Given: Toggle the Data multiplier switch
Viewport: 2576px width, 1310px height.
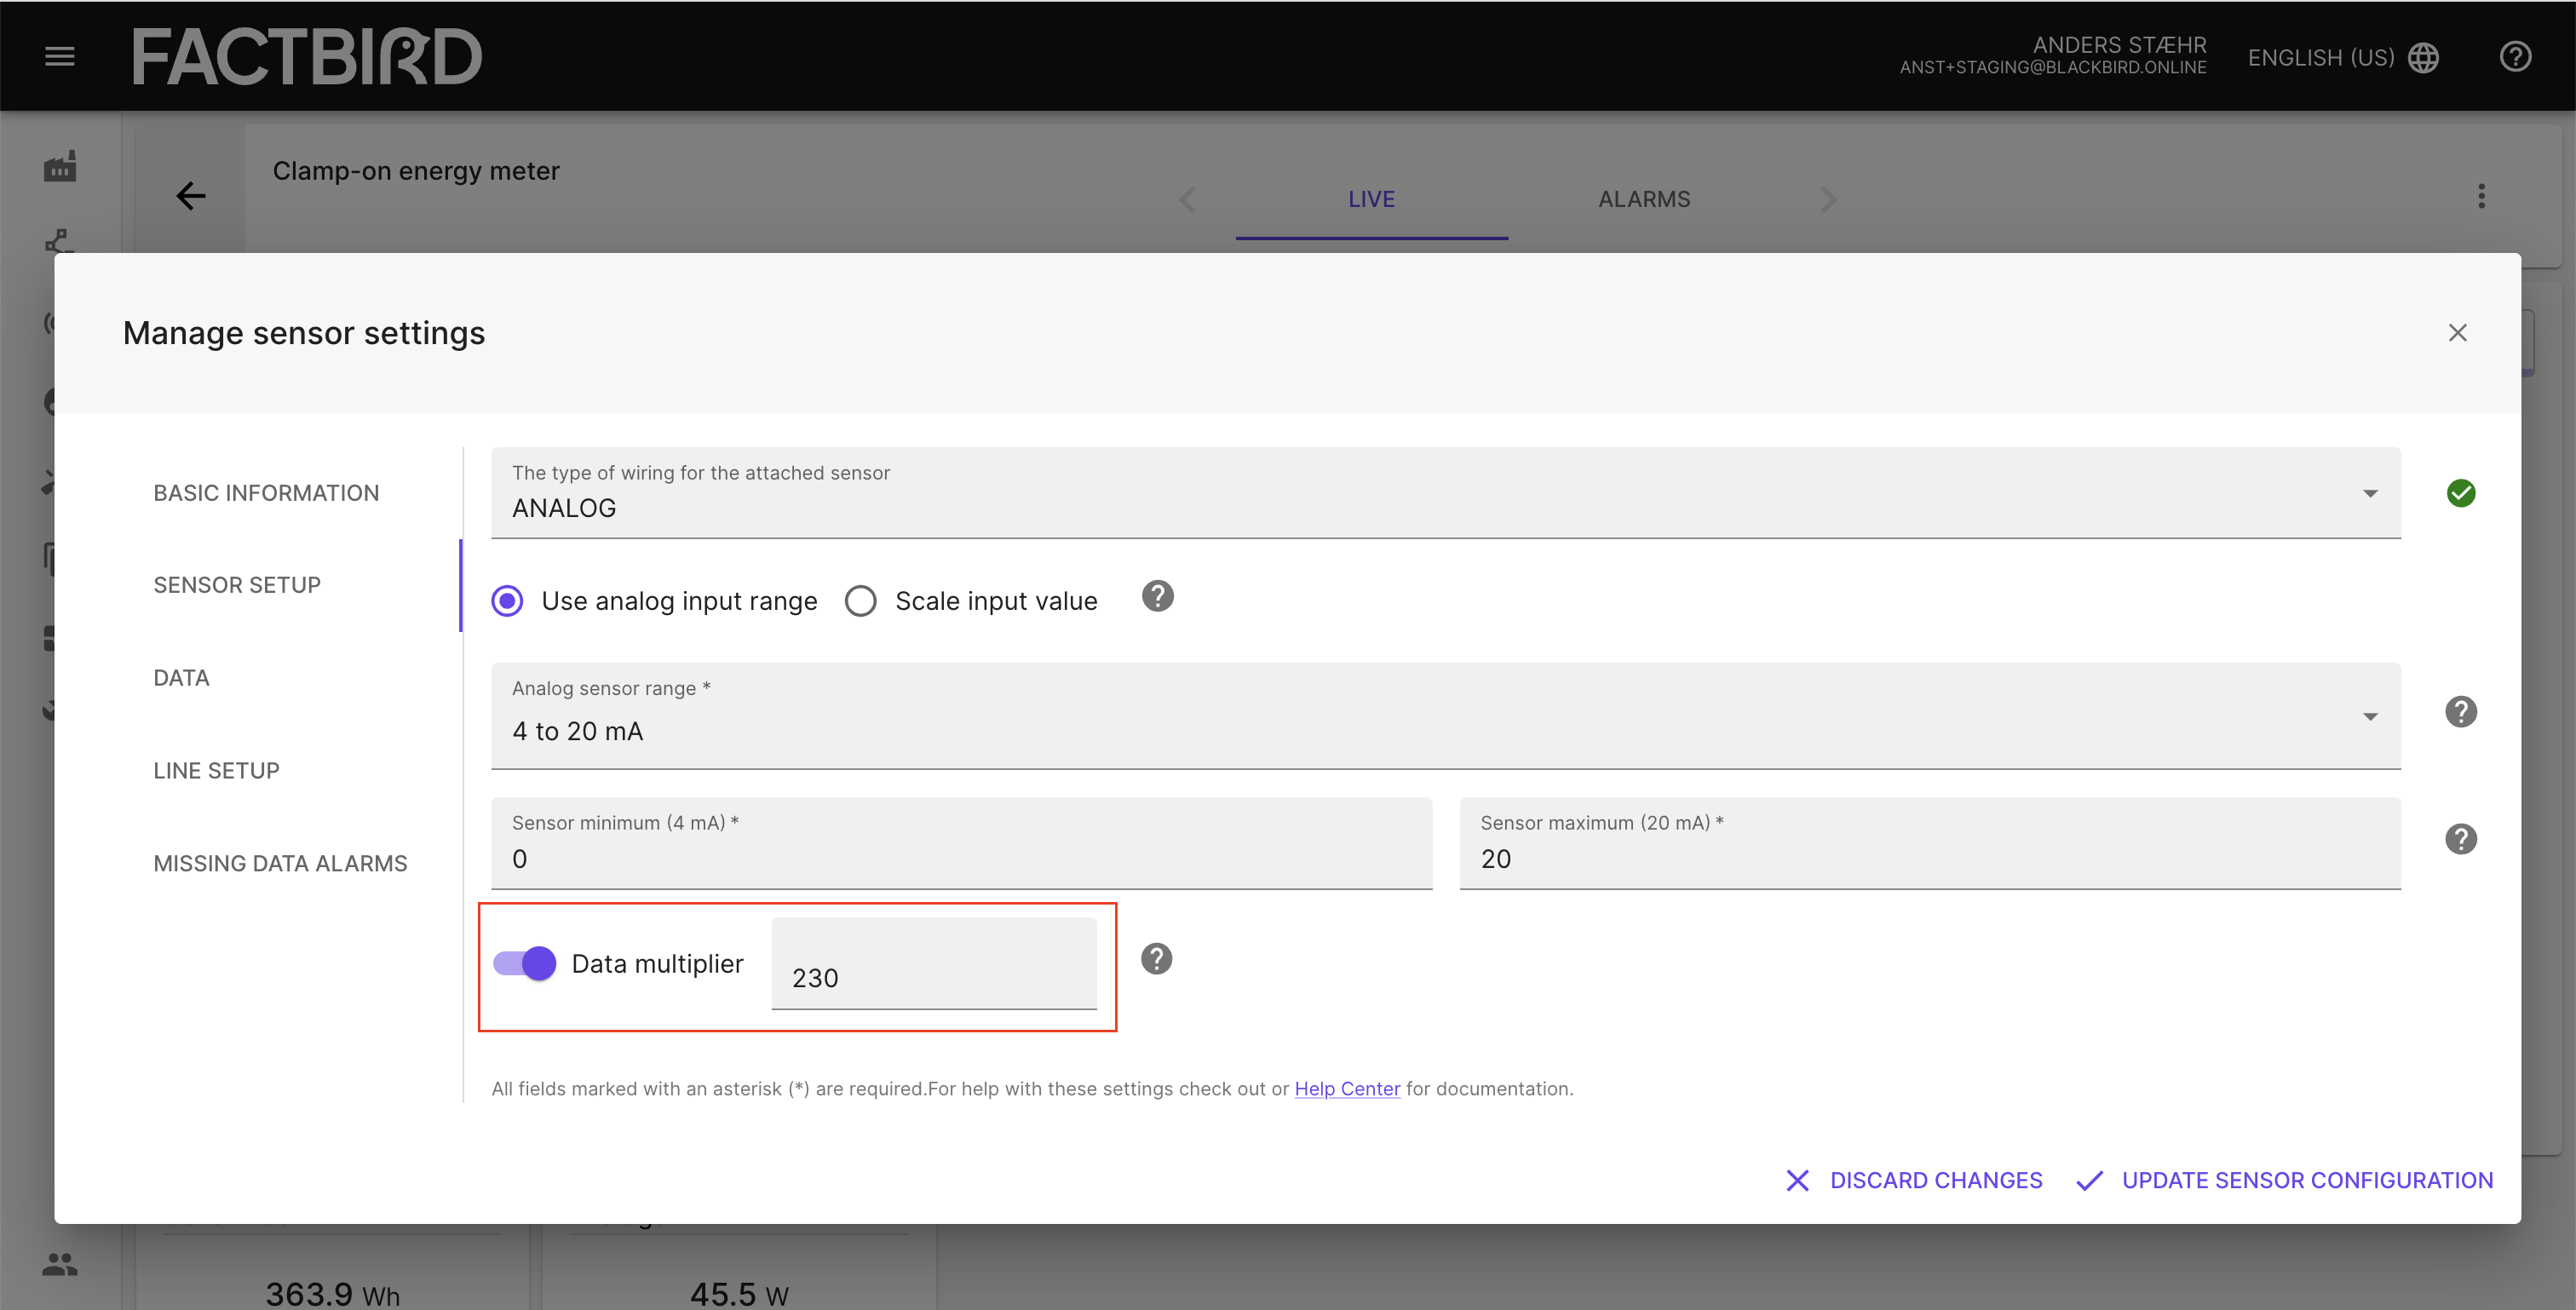Looking at the screenshot, I should coord(525,964).
